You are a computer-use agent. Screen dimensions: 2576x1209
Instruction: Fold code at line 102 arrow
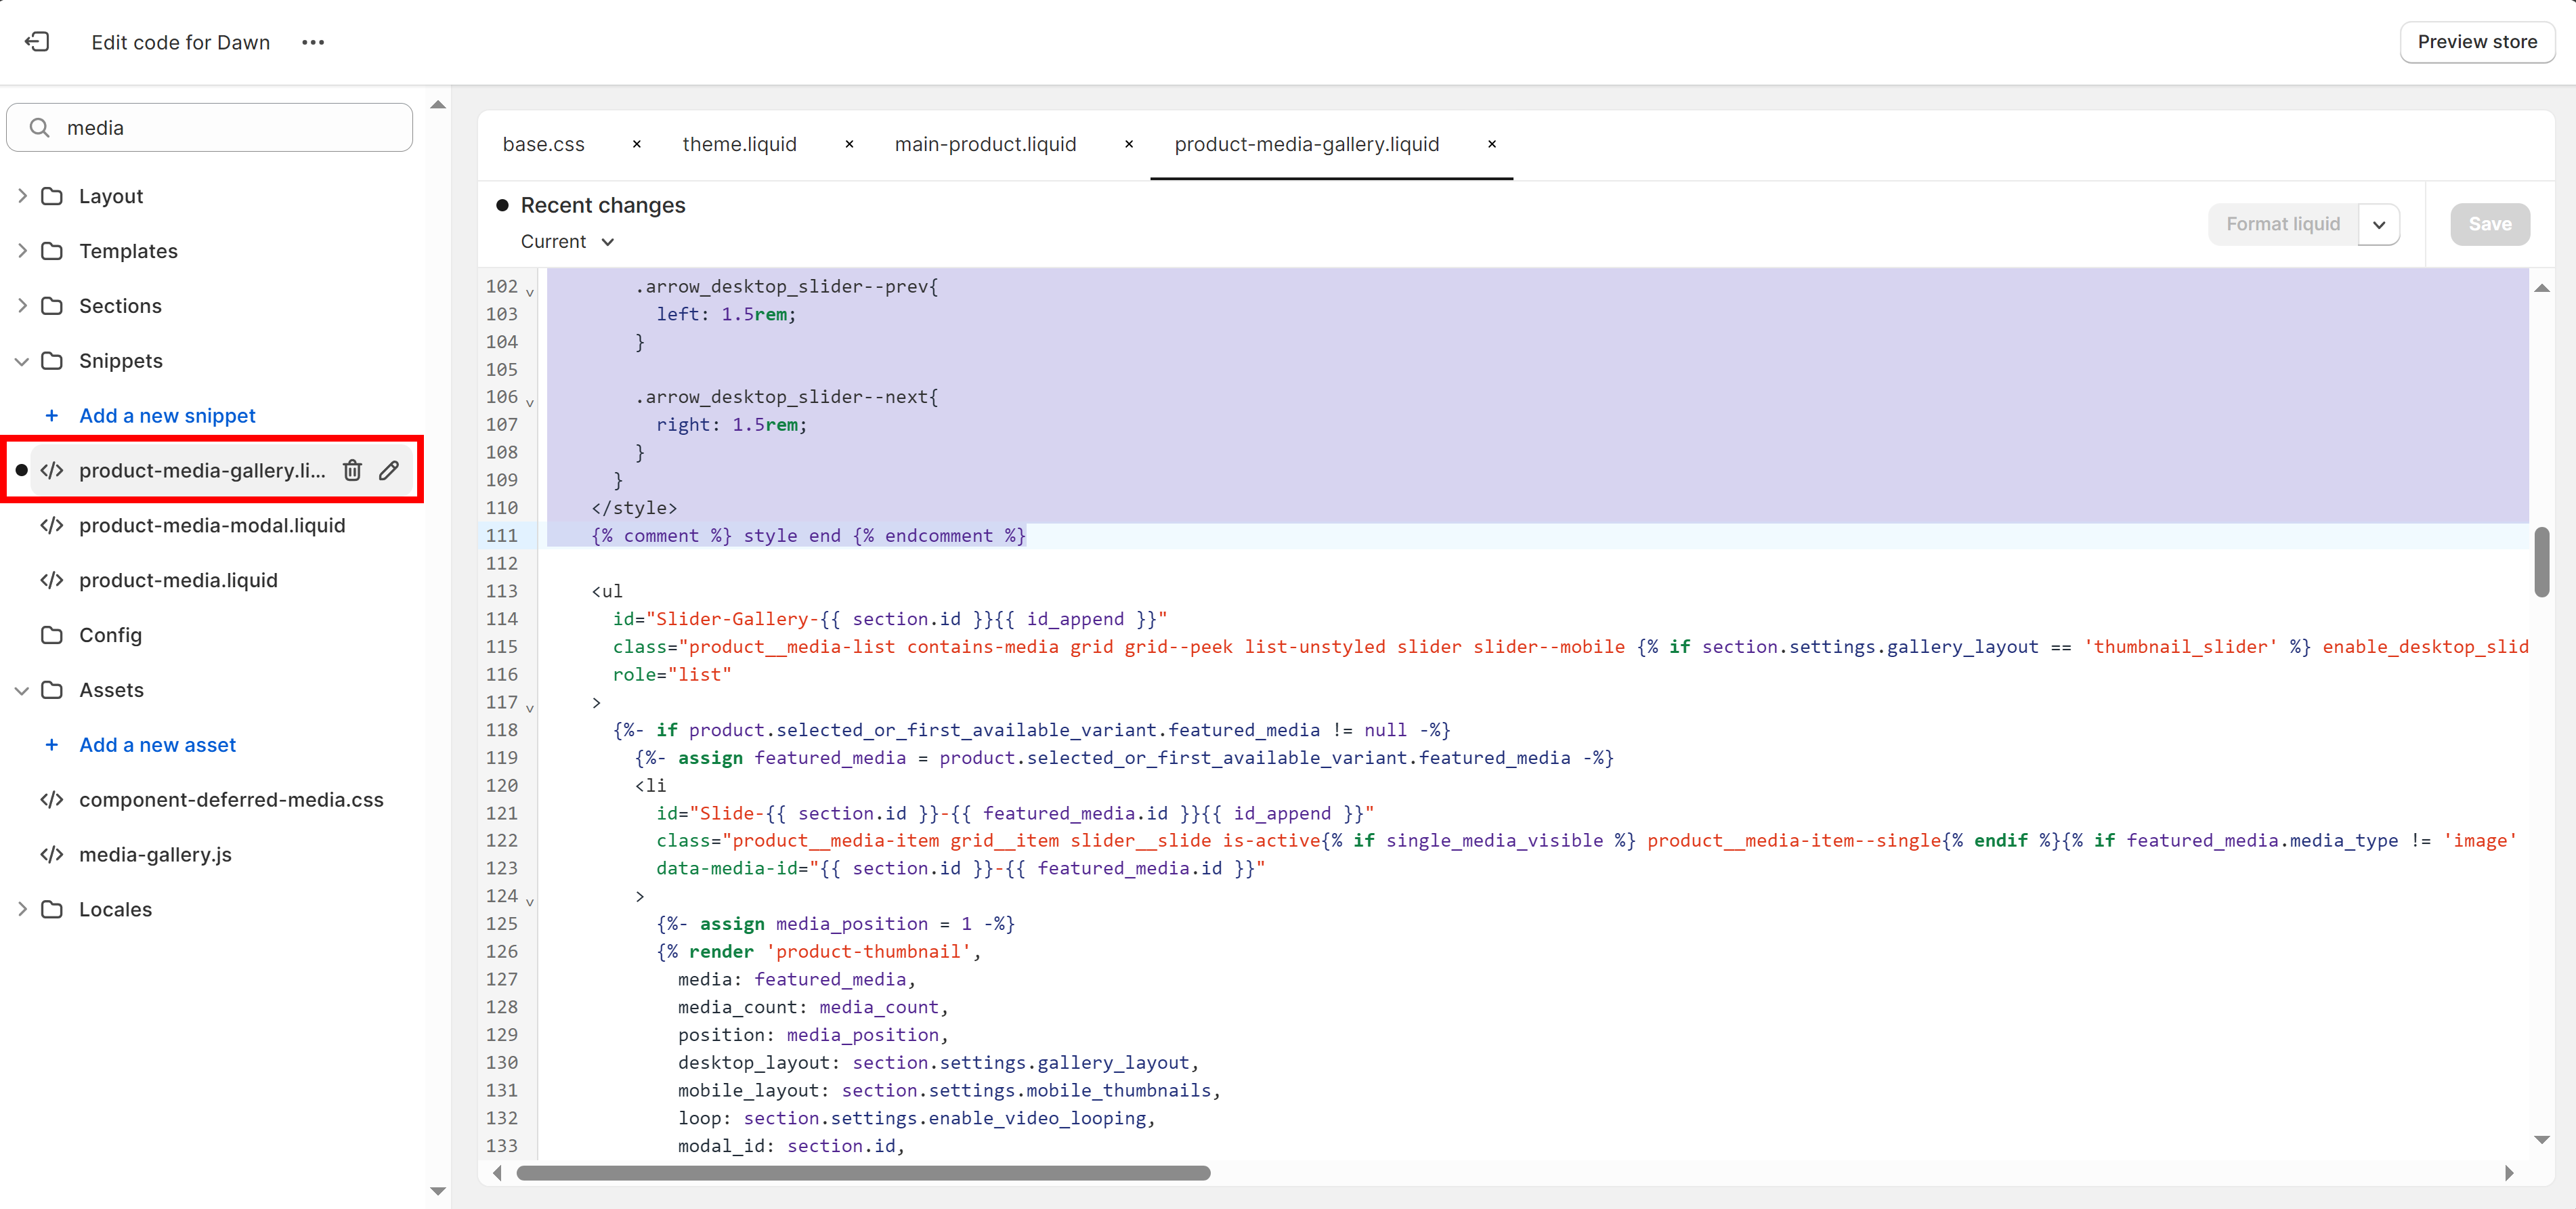(530, 292)
